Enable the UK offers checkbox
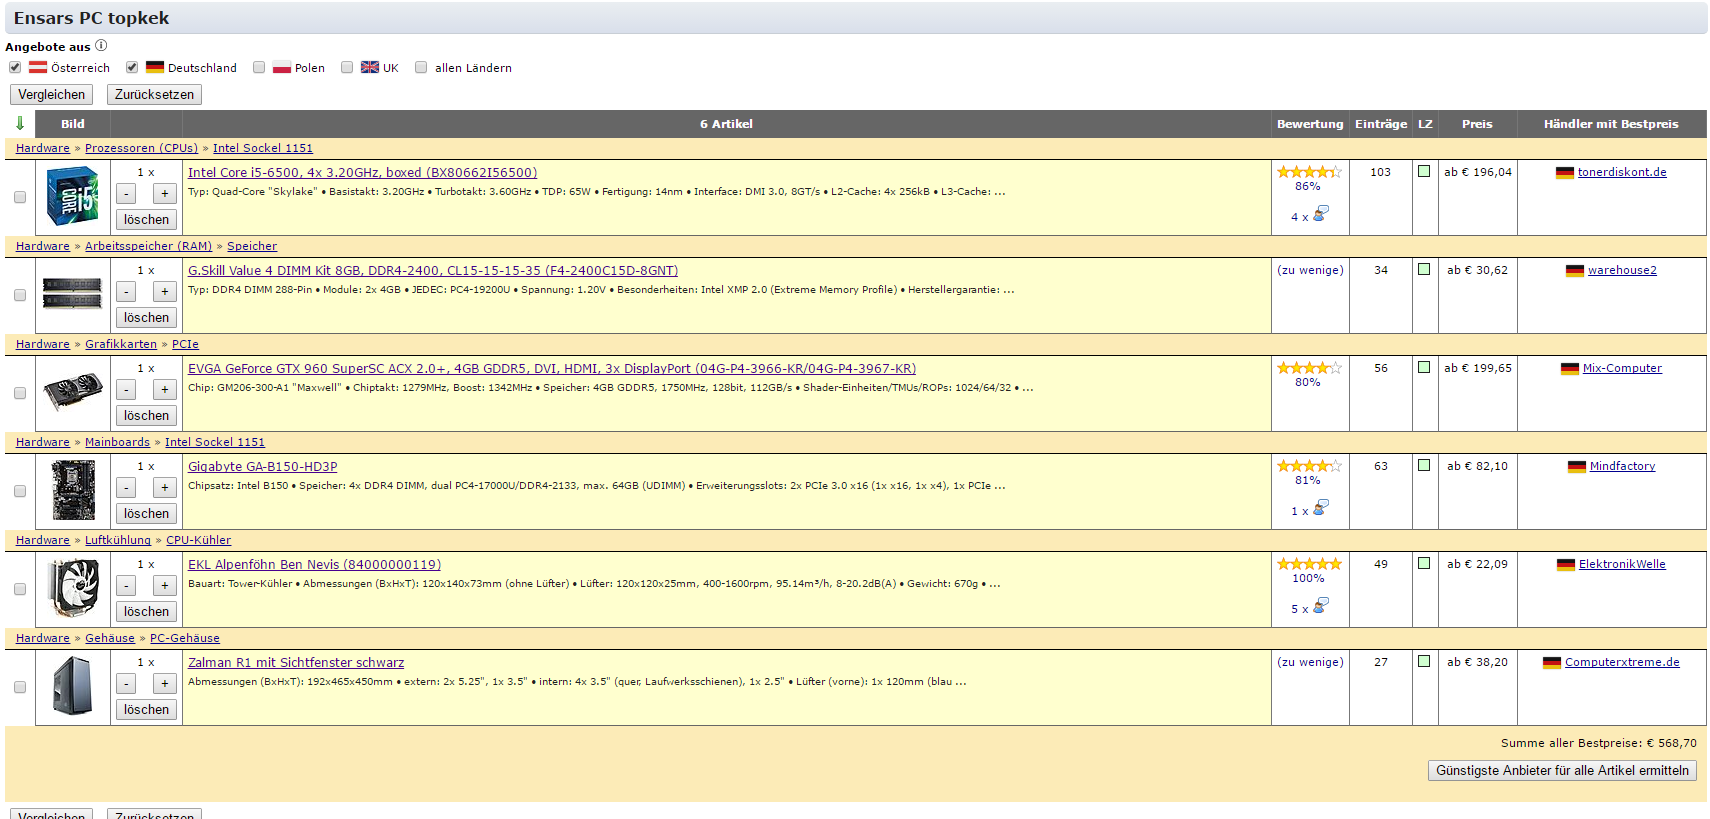Viewport: 1710px width, 819px height. pyautogui.click(x=347, y=67)
